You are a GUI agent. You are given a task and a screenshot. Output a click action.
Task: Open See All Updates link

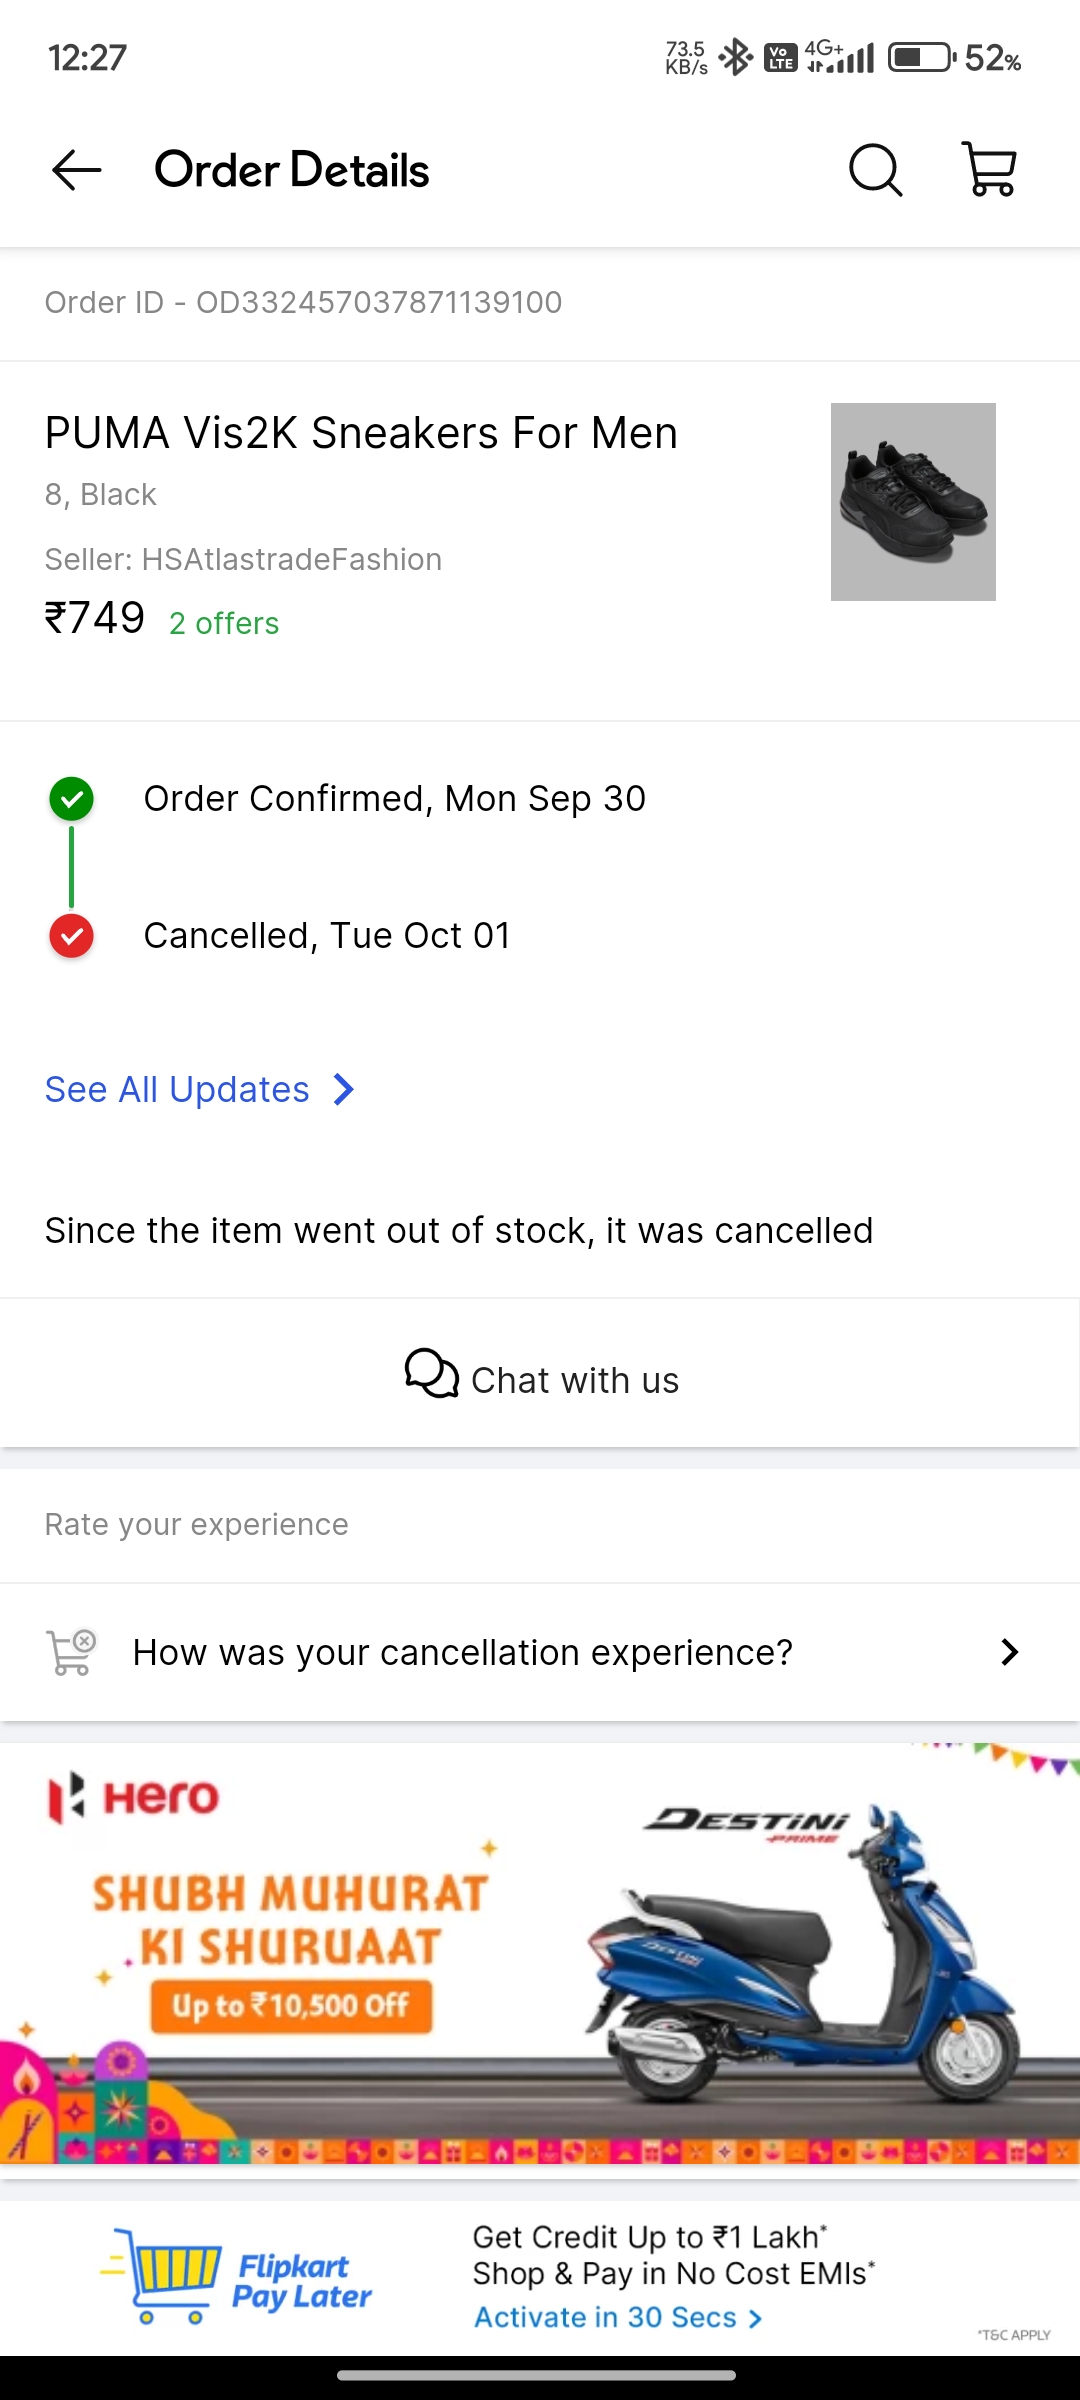tap(177, 1089)
